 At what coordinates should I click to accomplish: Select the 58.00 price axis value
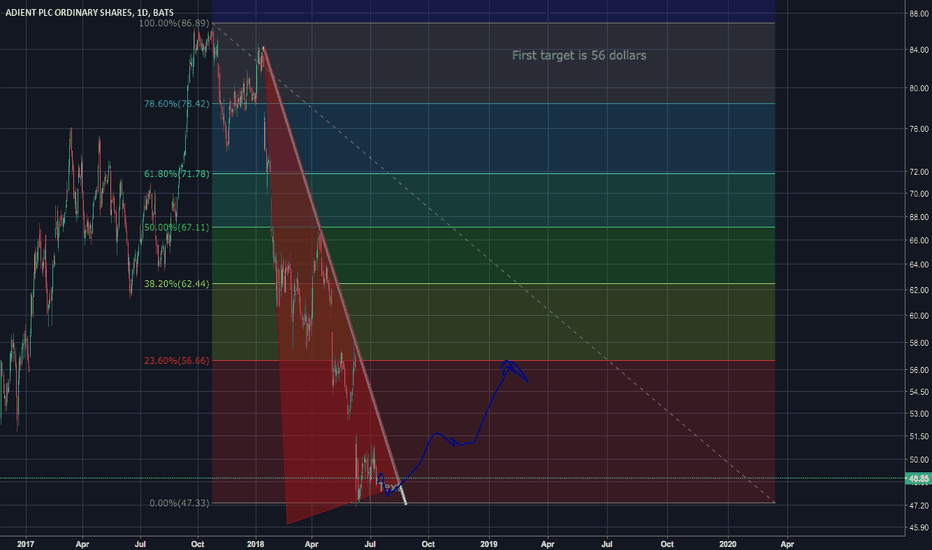click(918, 343)
